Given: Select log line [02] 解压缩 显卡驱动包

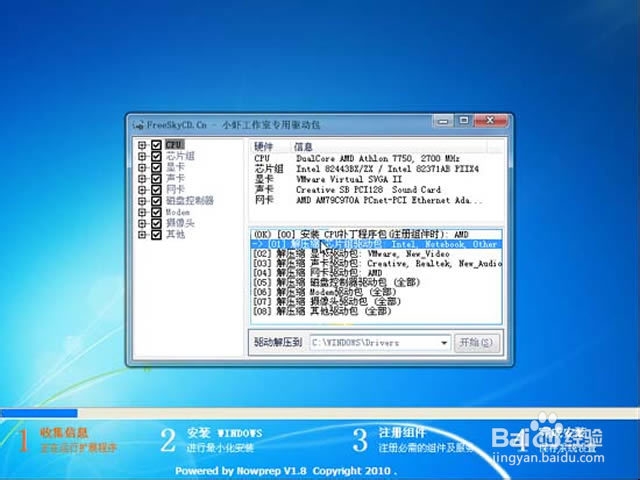Looking at the screenshot, I should click(x=376, y=254).
